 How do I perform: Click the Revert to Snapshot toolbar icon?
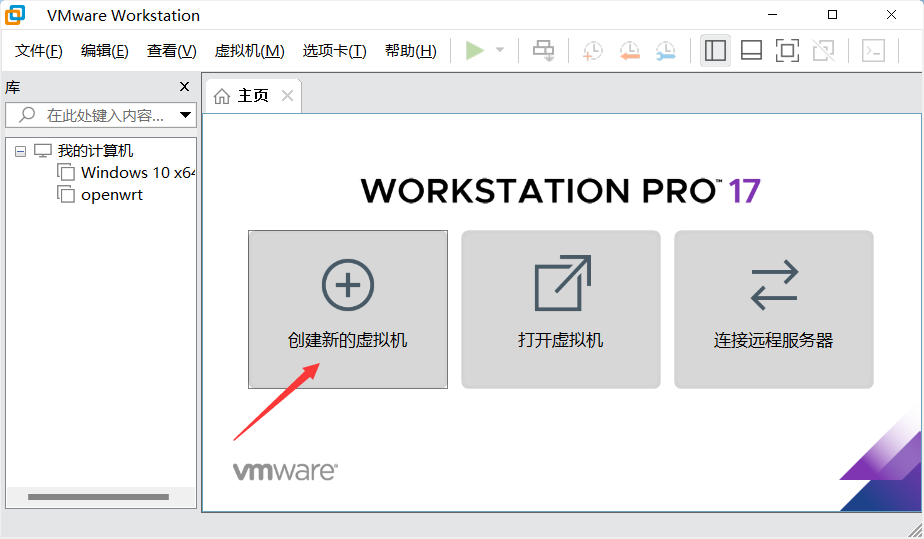coord(629,51)
